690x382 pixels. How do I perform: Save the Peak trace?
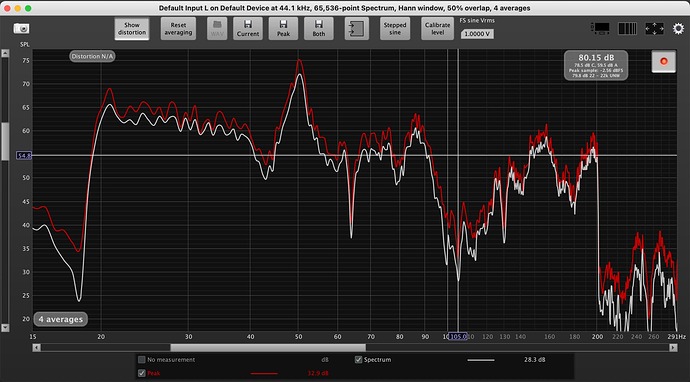point(283,29)
